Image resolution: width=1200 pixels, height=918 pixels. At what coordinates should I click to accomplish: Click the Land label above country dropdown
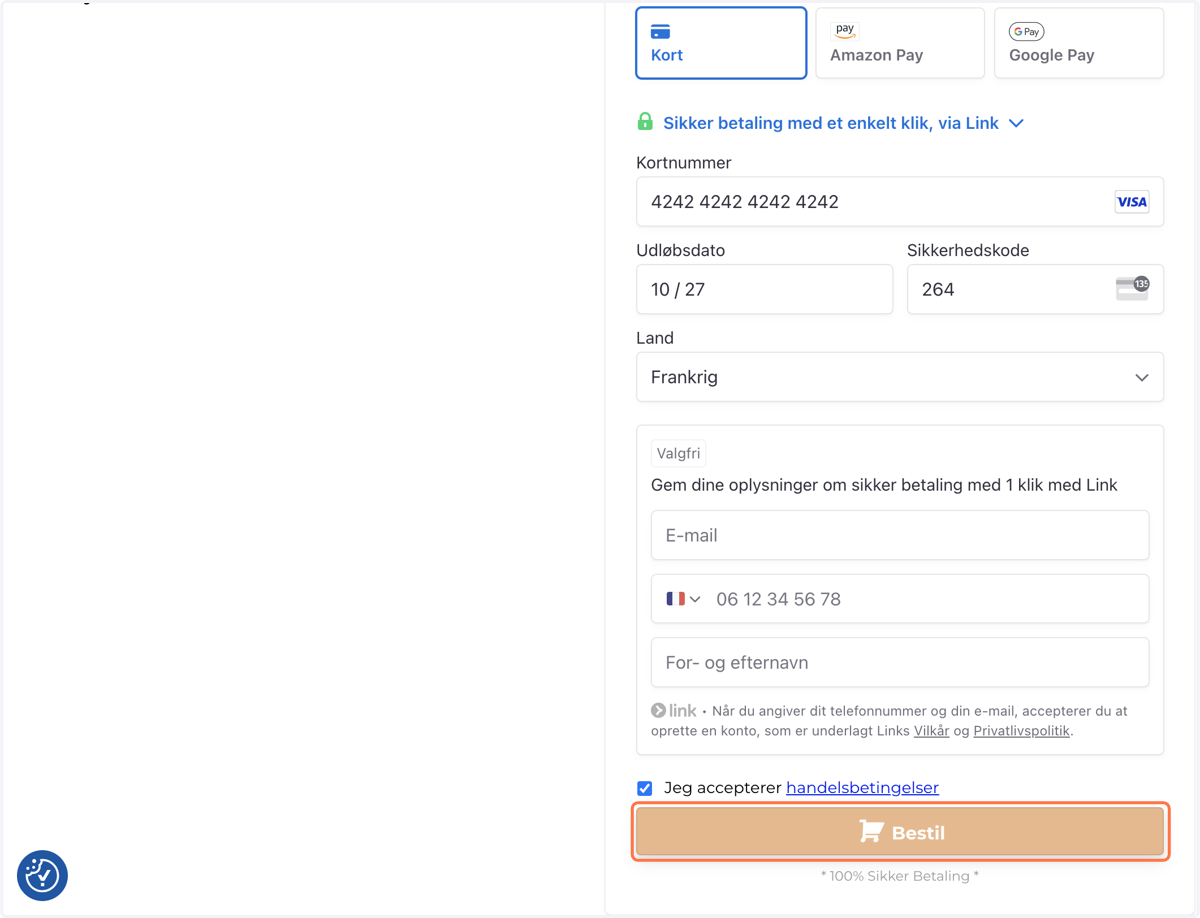(x=655, y=338)
